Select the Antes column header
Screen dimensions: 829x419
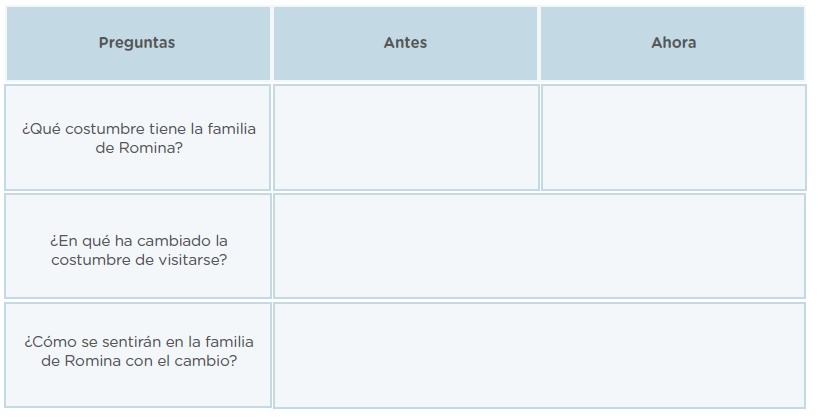[x=405, y=43]
